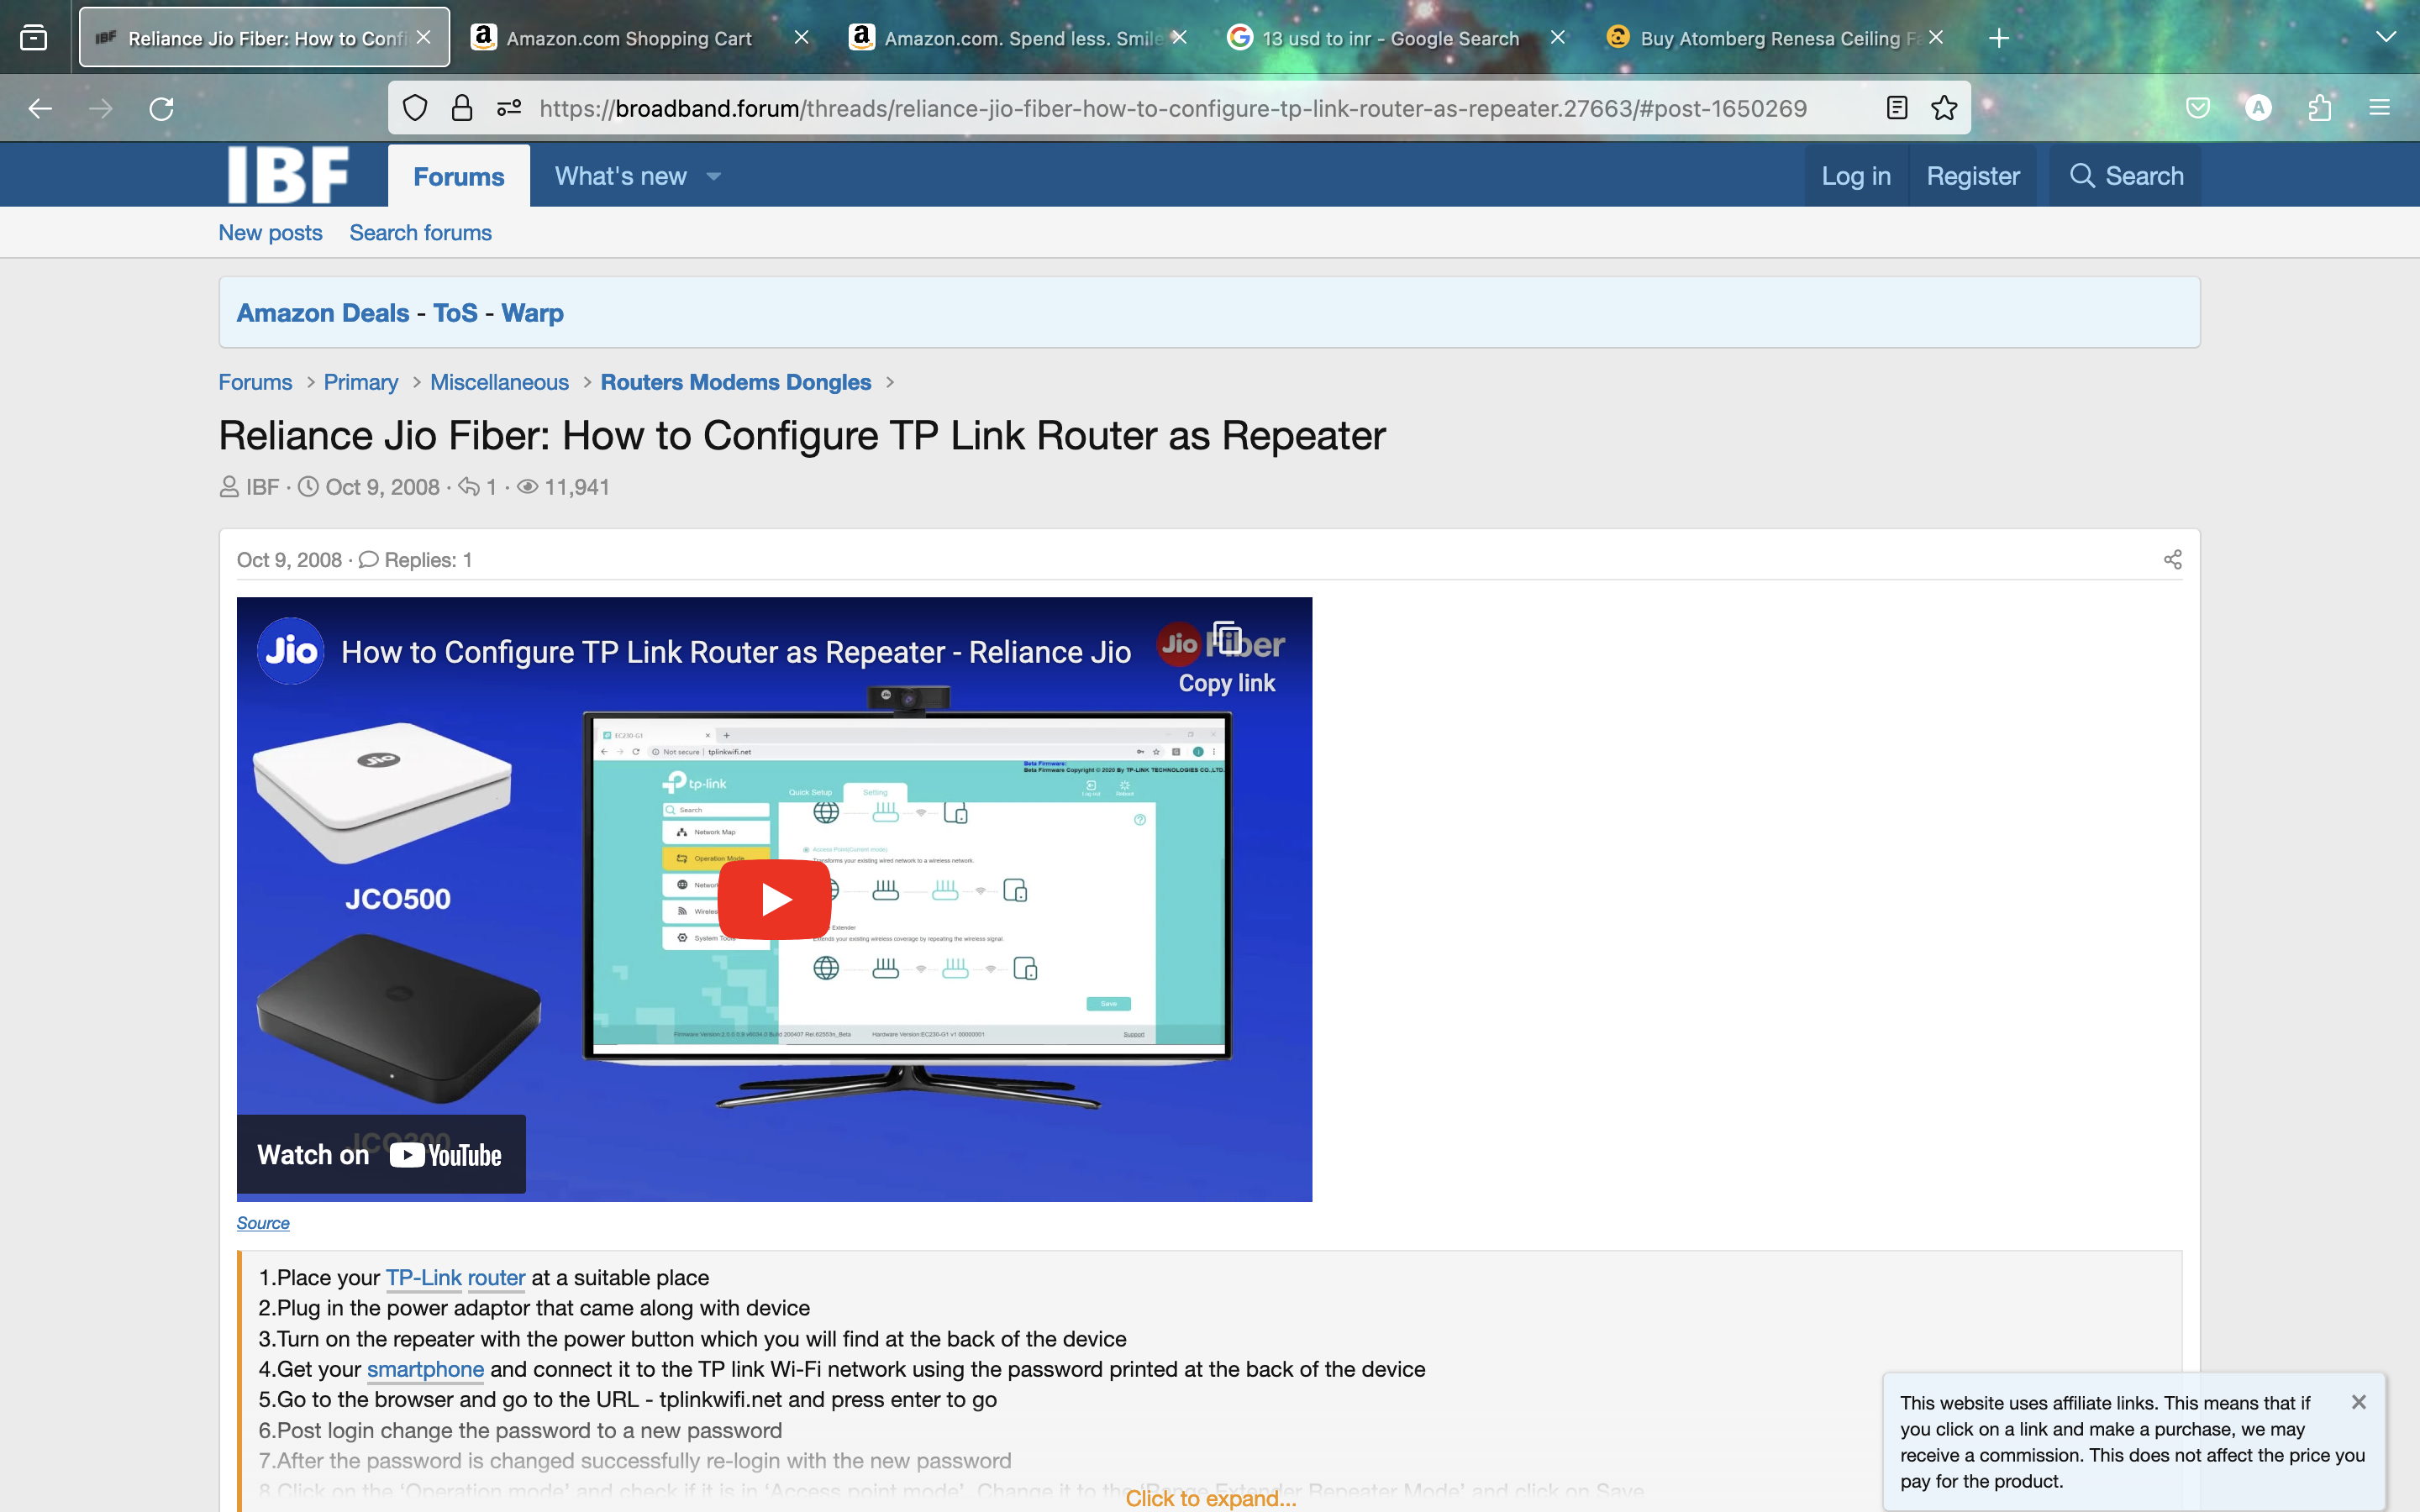Open the What's new navigation tab
Image resolution: width=2420 pixels, height=1512 pixels.
point(621,176)
